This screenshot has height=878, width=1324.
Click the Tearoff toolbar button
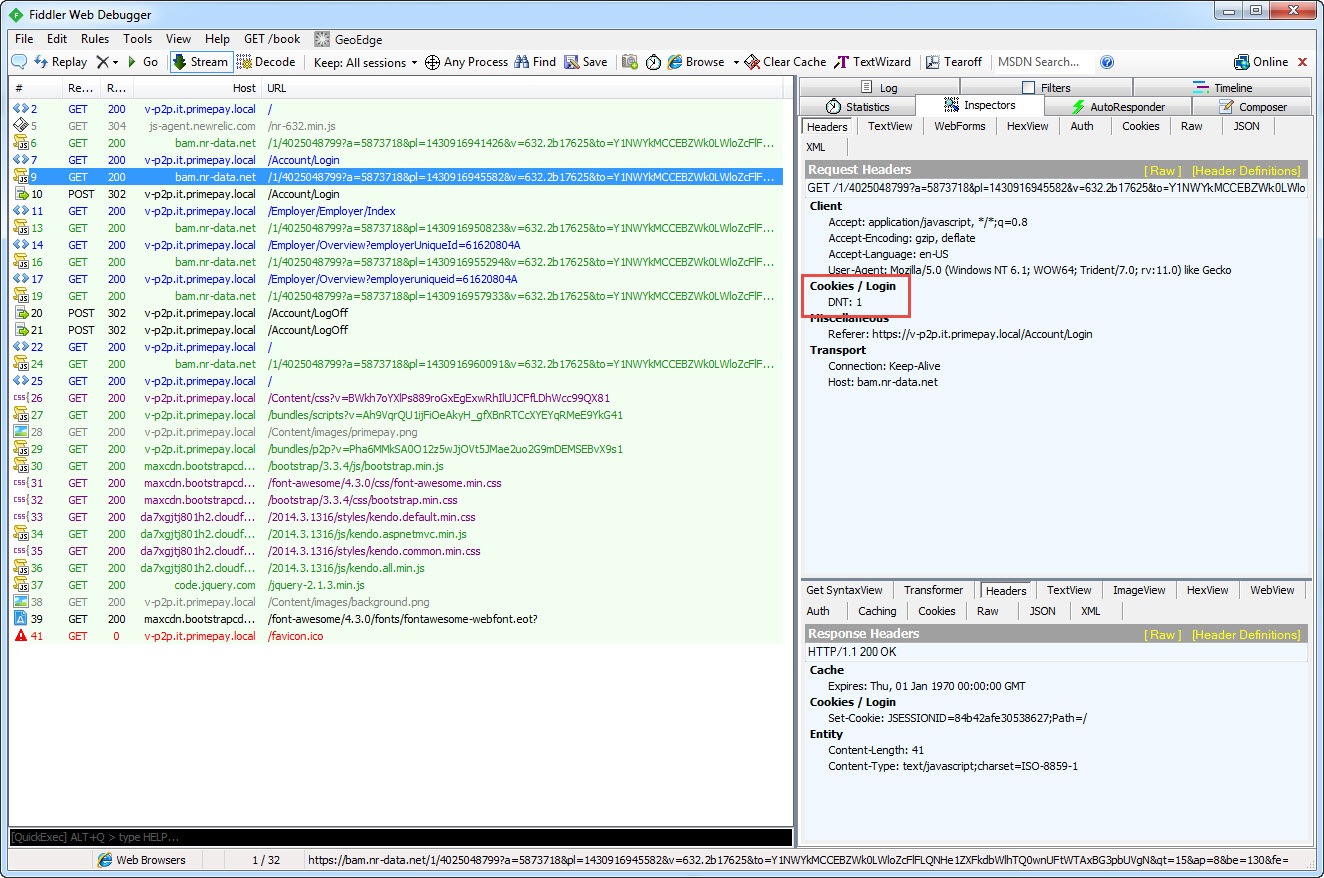point(954,62)
